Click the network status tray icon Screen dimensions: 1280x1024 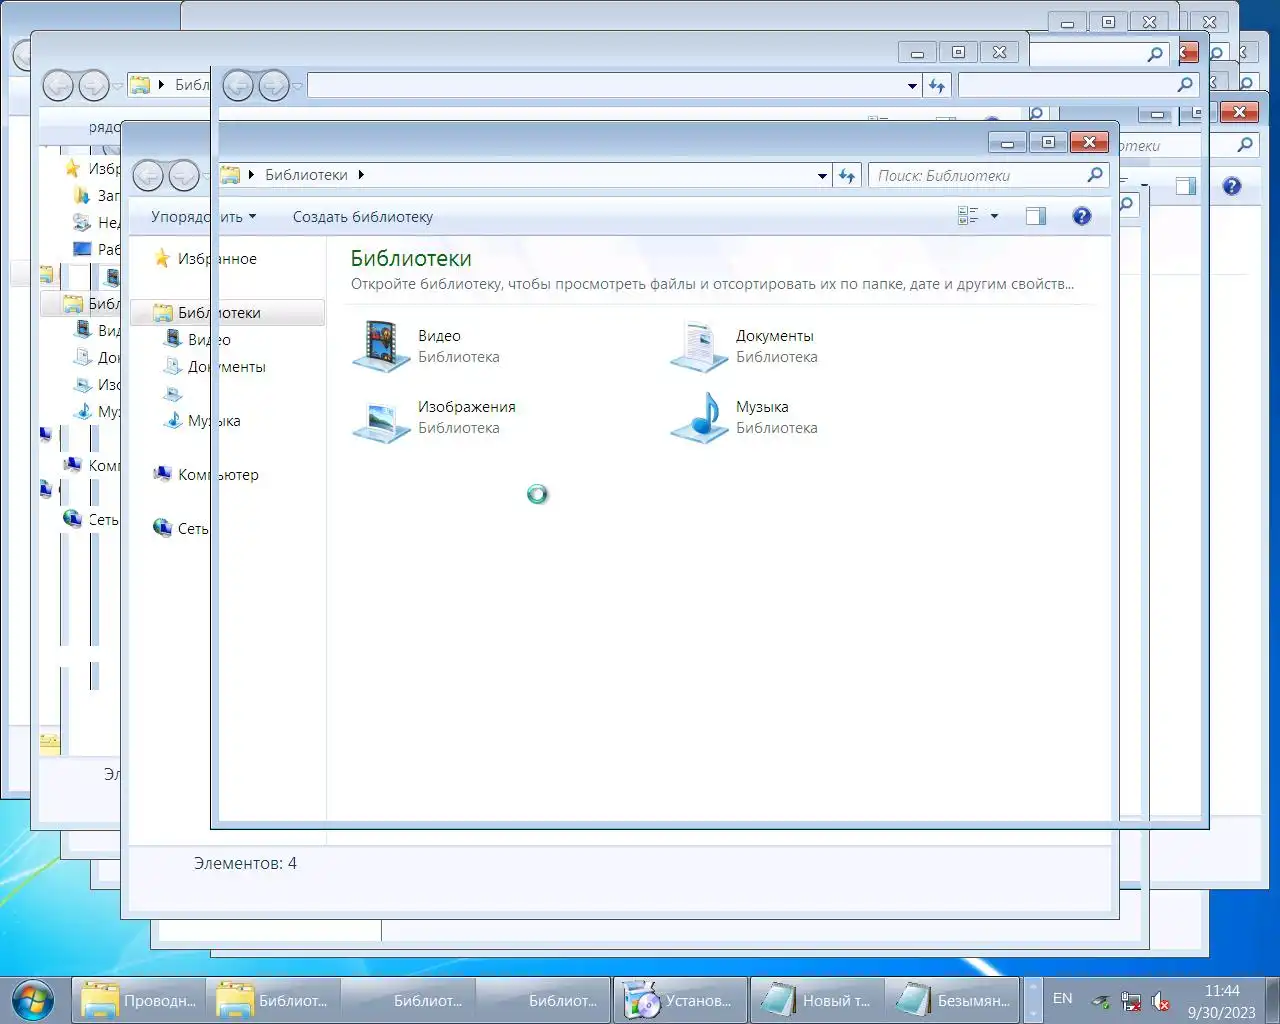point(1131,1001)
